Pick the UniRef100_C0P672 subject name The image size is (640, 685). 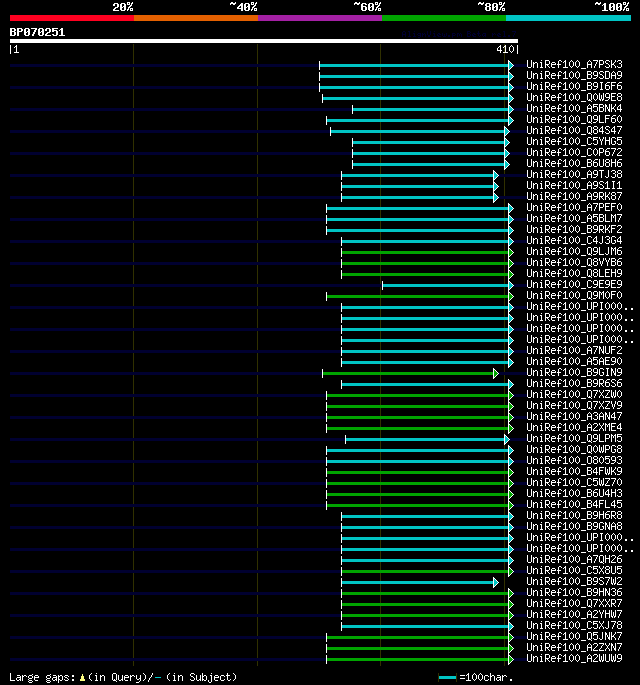coord(574,152)
